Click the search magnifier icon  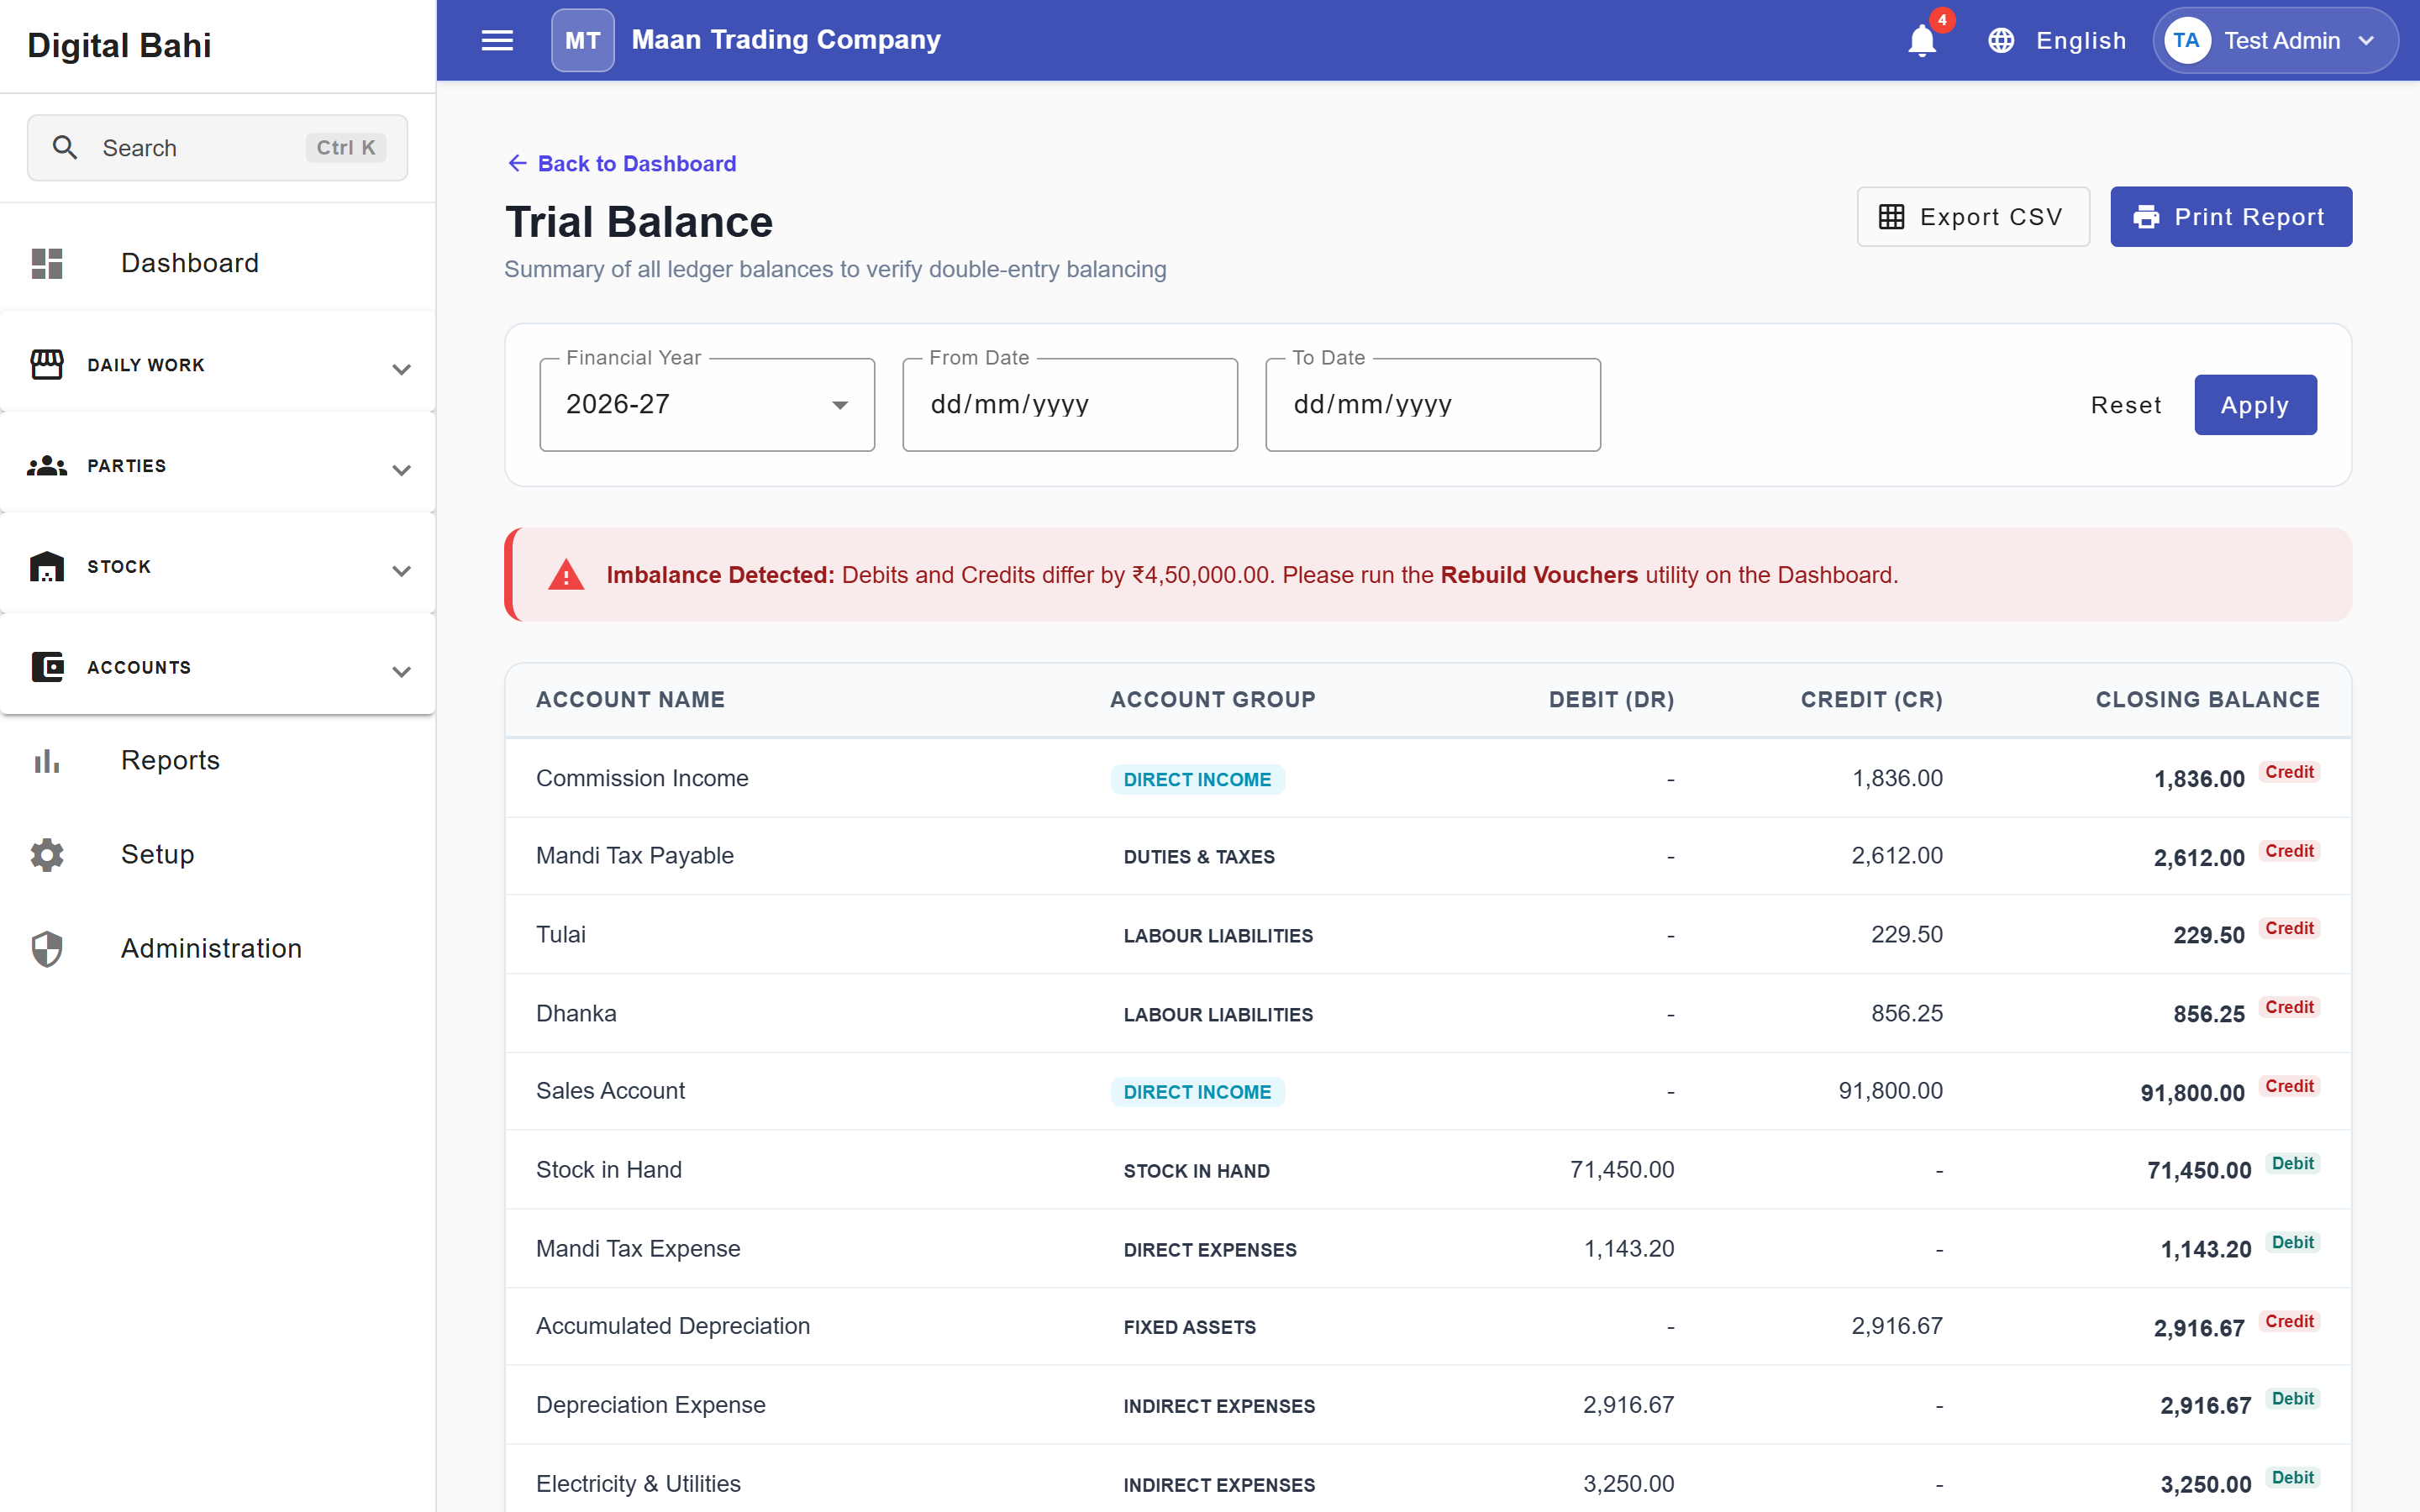(x=65, y=148)
